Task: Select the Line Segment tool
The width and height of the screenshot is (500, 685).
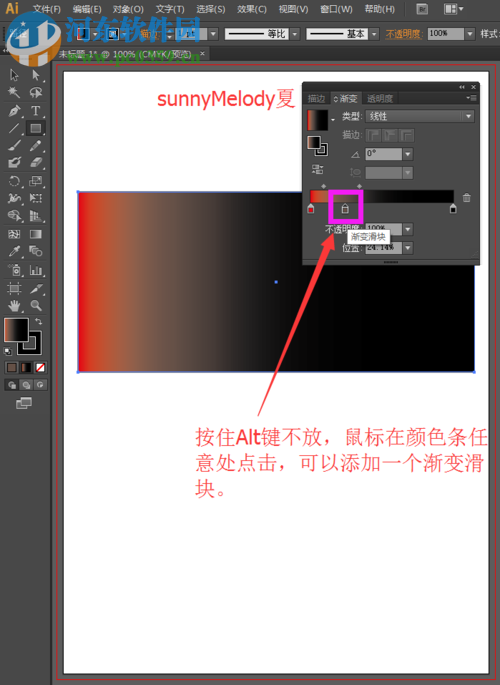Action: pyautogui.click(x=14, y=128)
